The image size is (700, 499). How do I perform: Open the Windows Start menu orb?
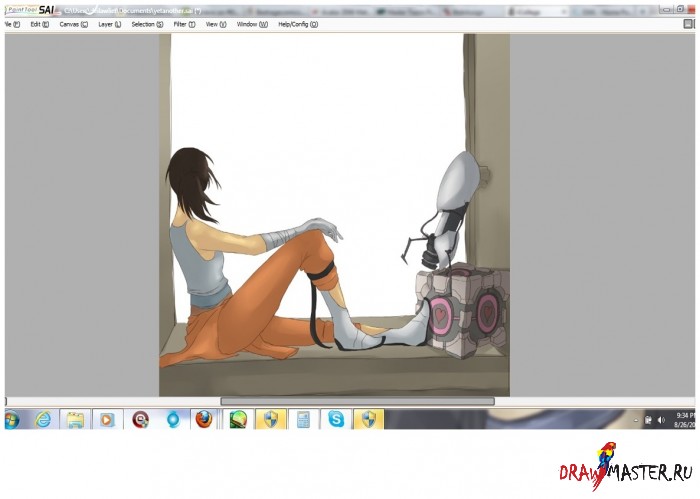coord(12,420)
